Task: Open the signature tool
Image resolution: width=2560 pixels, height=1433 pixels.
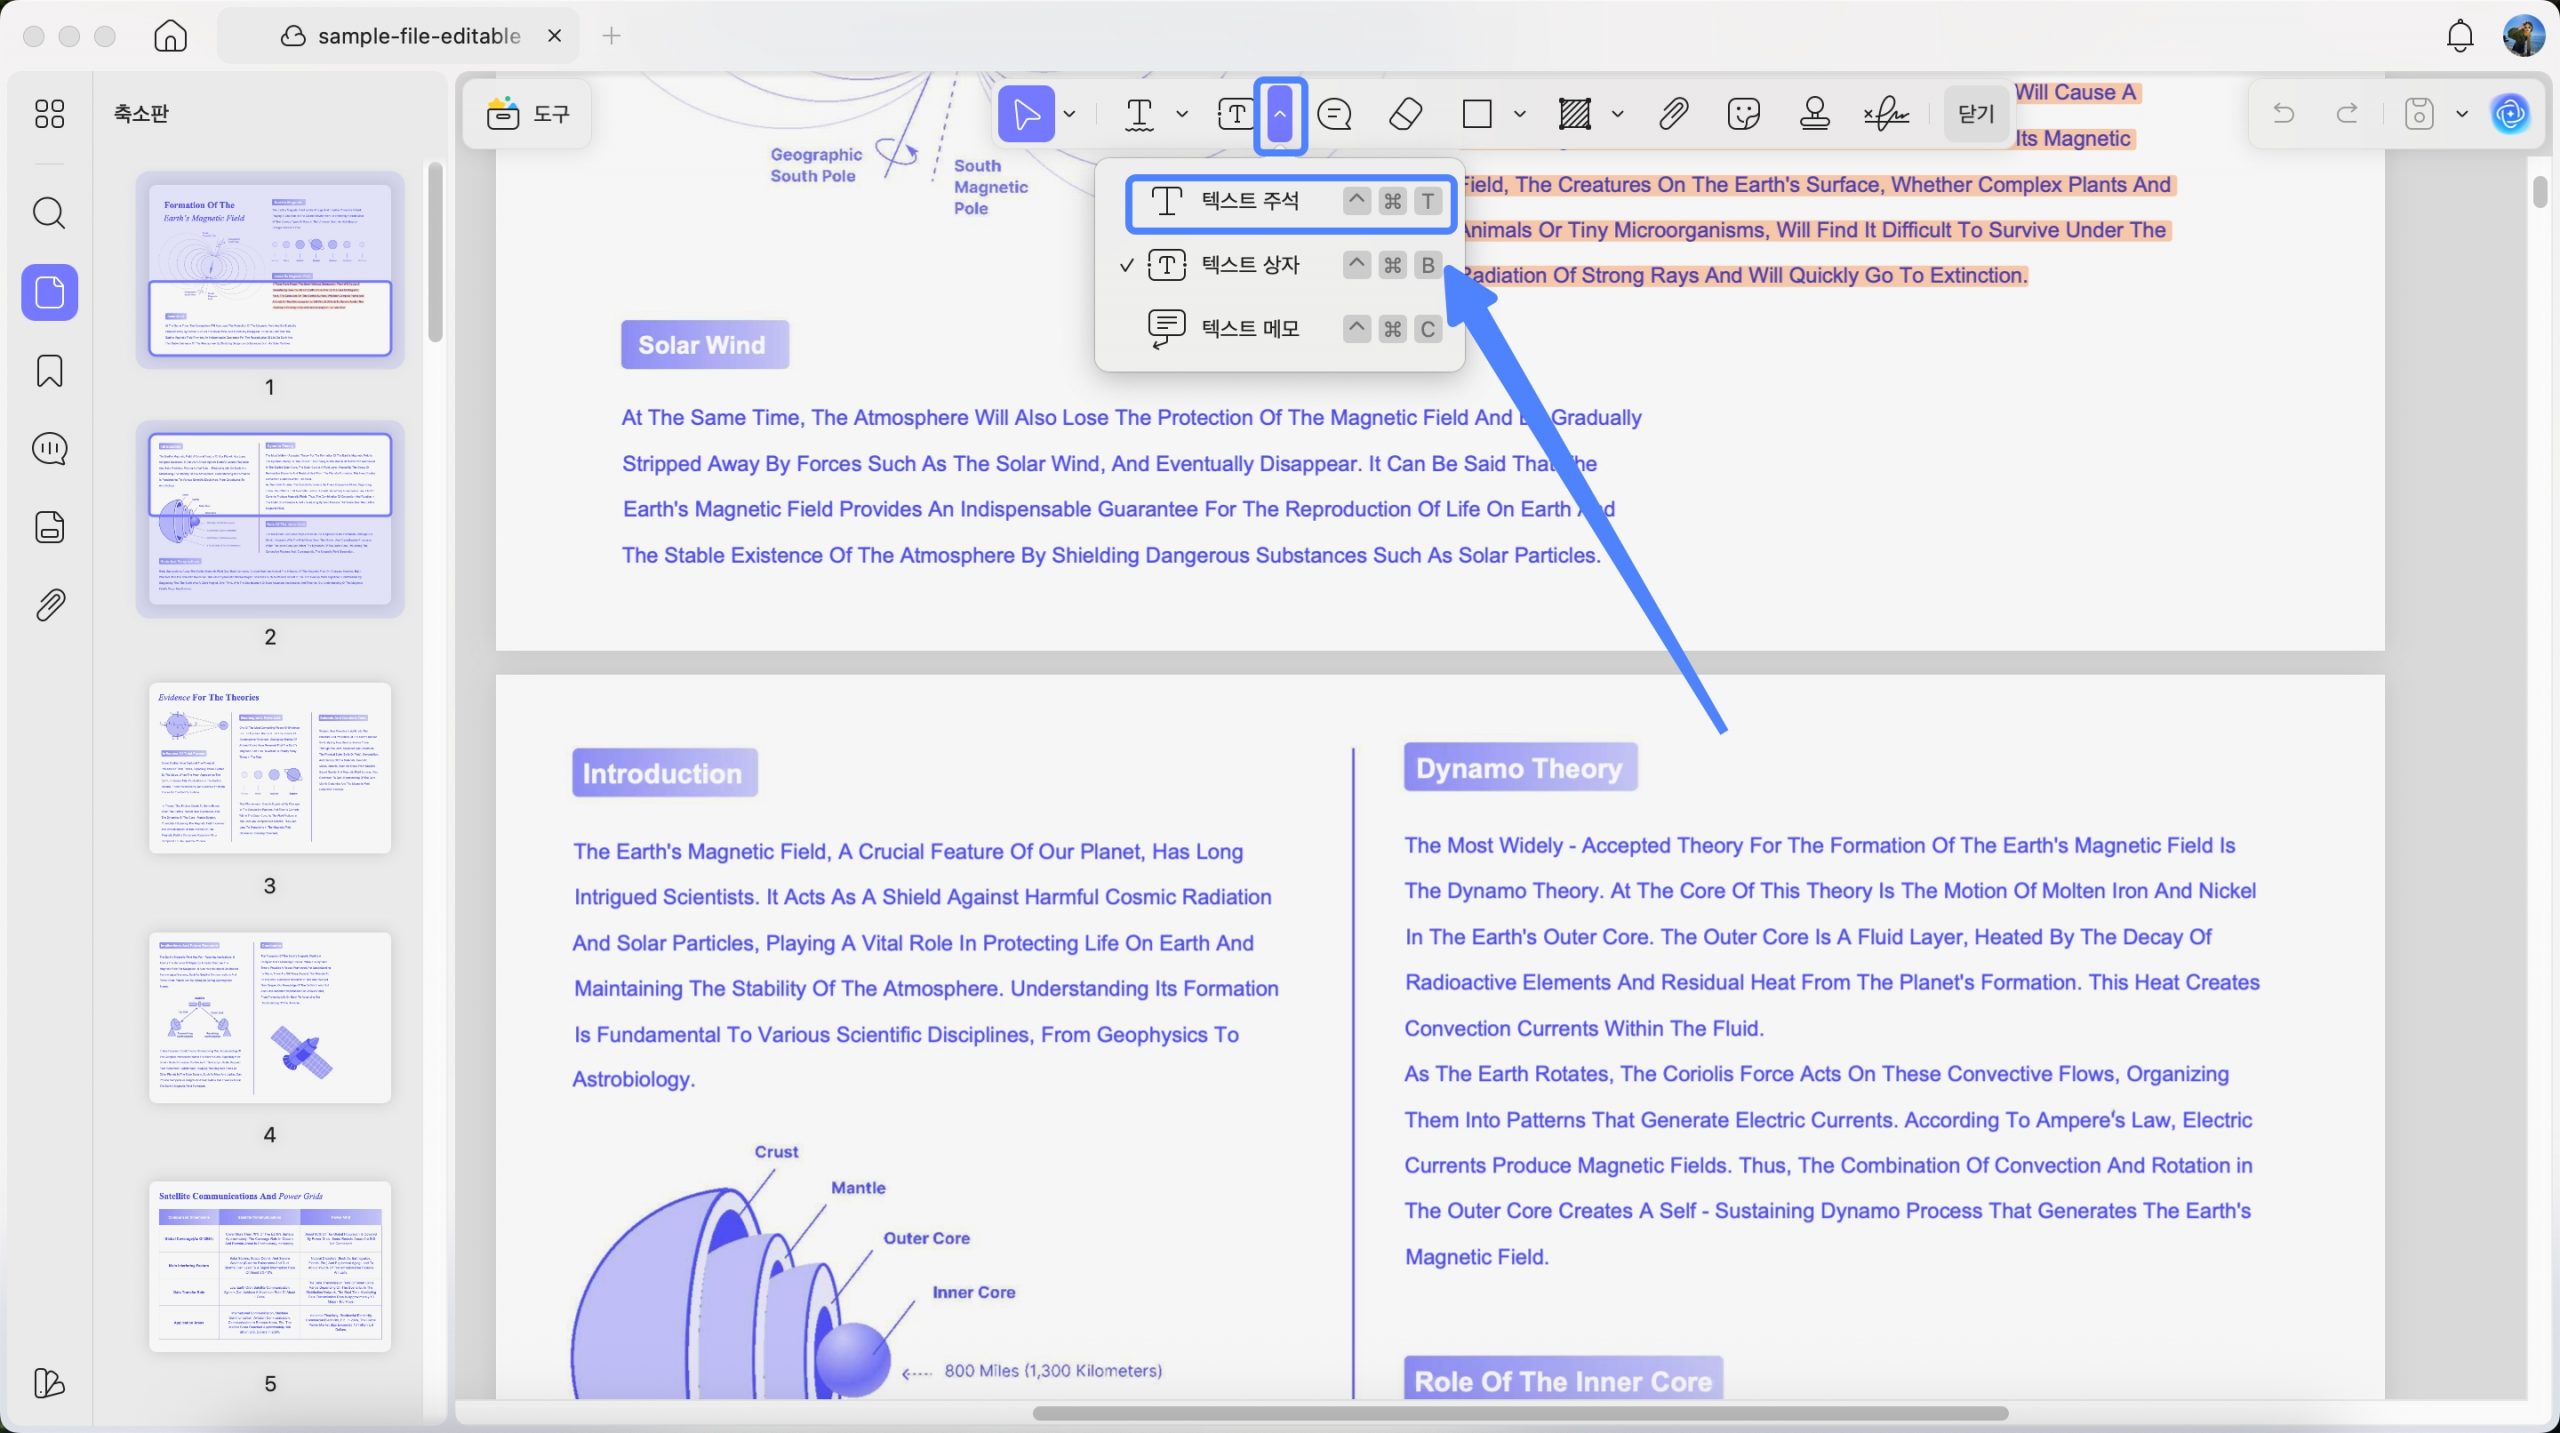Action: pos(1887,114)
